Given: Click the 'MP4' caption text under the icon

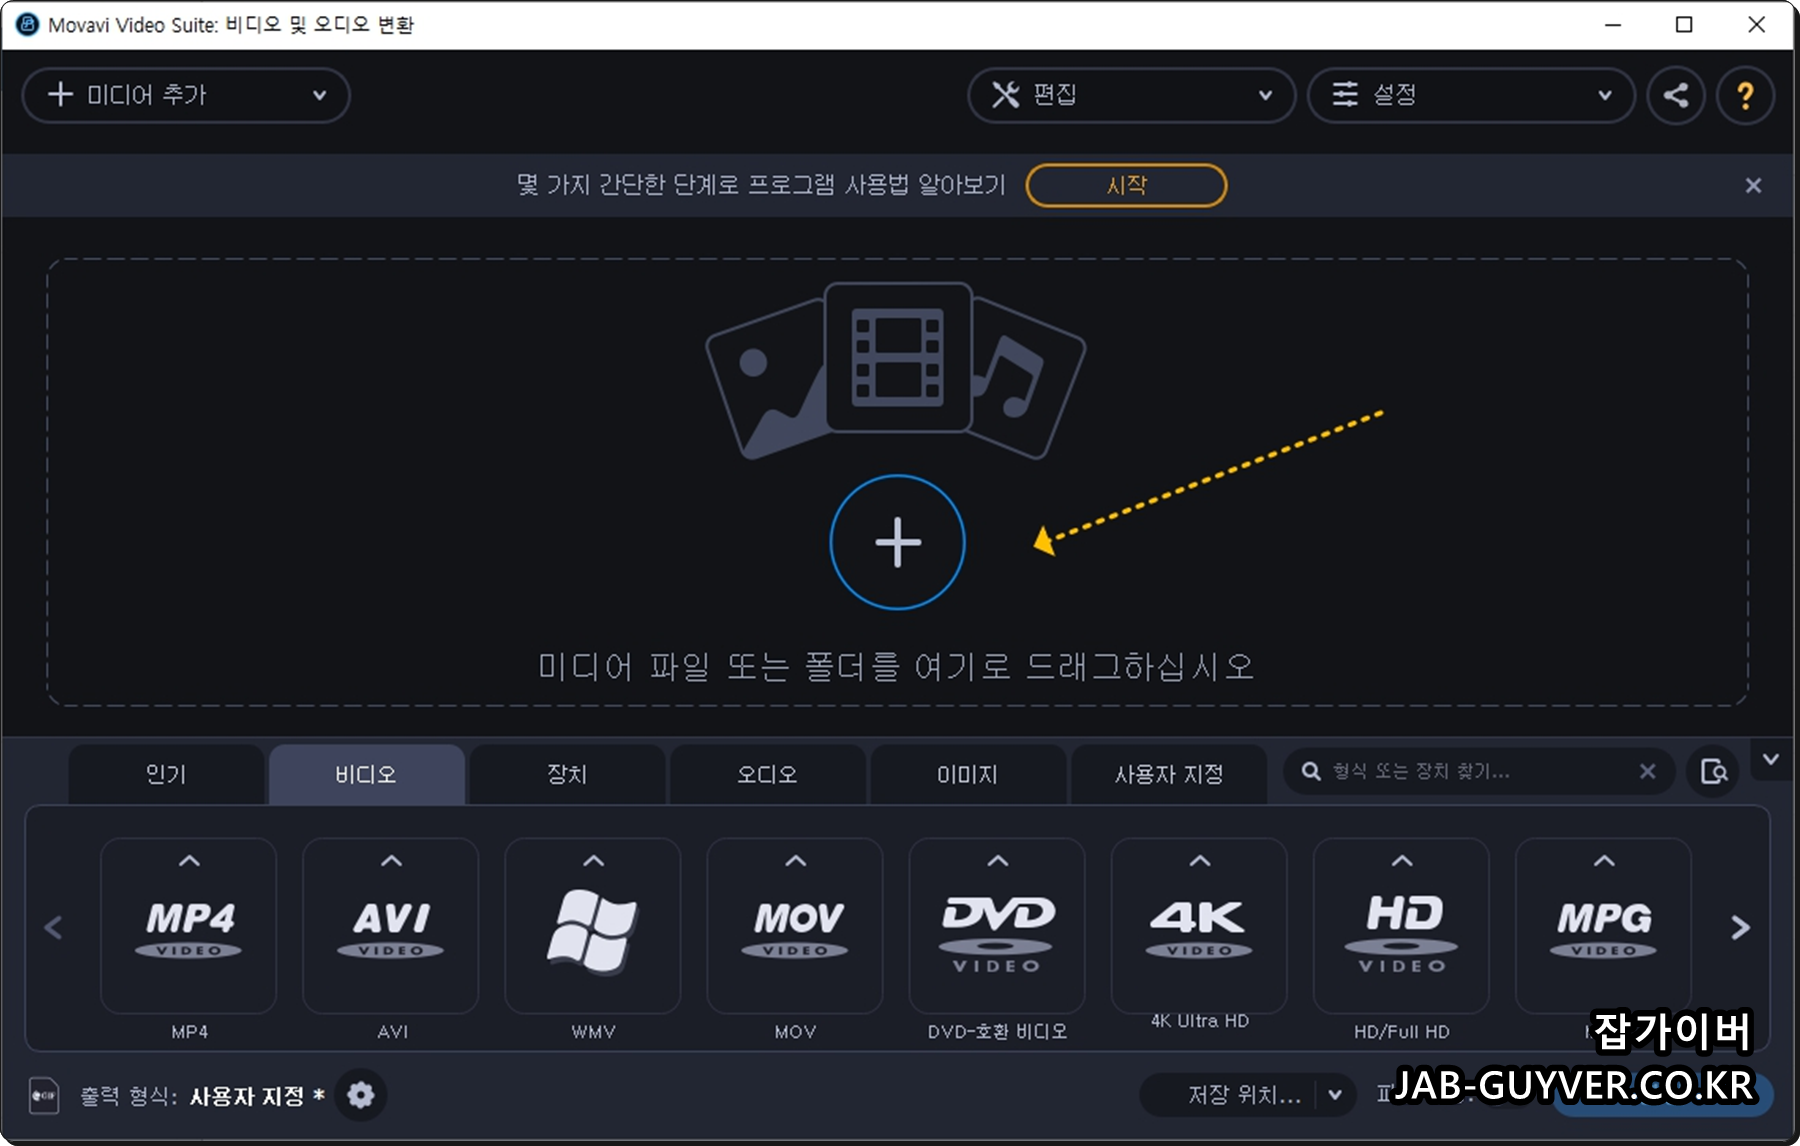Looking at the screenshot, I should pyautogui.click(x=189, y=1031).
